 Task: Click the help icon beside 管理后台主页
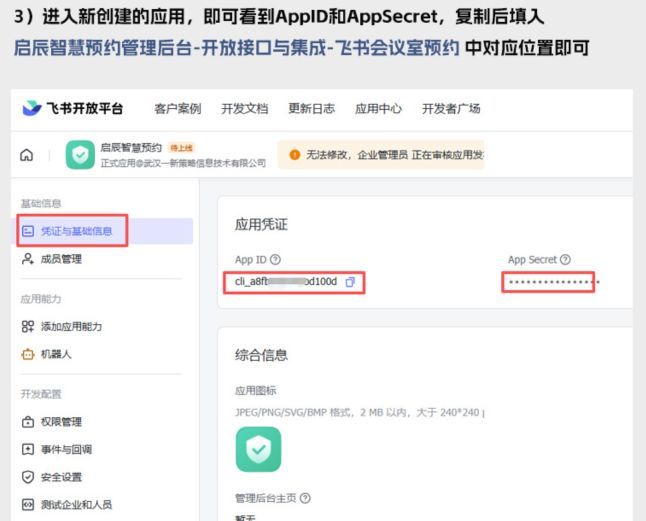[305, 497]
